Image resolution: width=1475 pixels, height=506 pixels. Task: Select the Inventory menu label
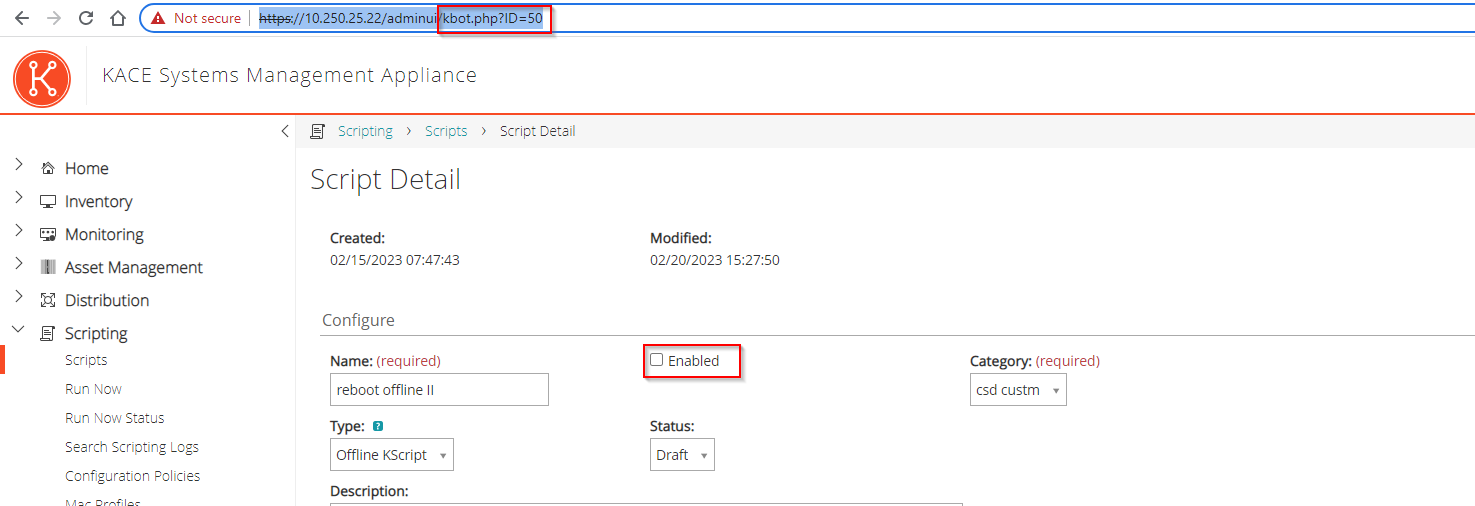click(98, 202)
